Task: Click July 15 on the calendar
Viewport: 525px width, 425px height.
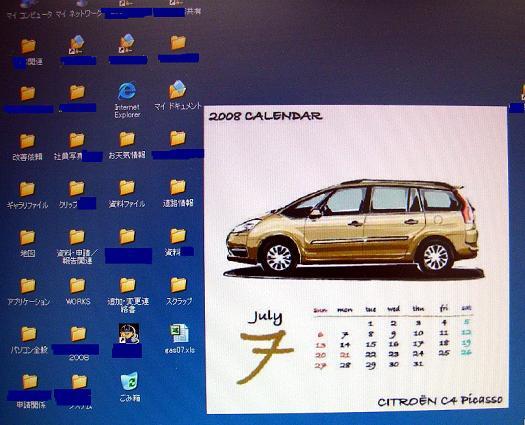Action: coord(371,344)
